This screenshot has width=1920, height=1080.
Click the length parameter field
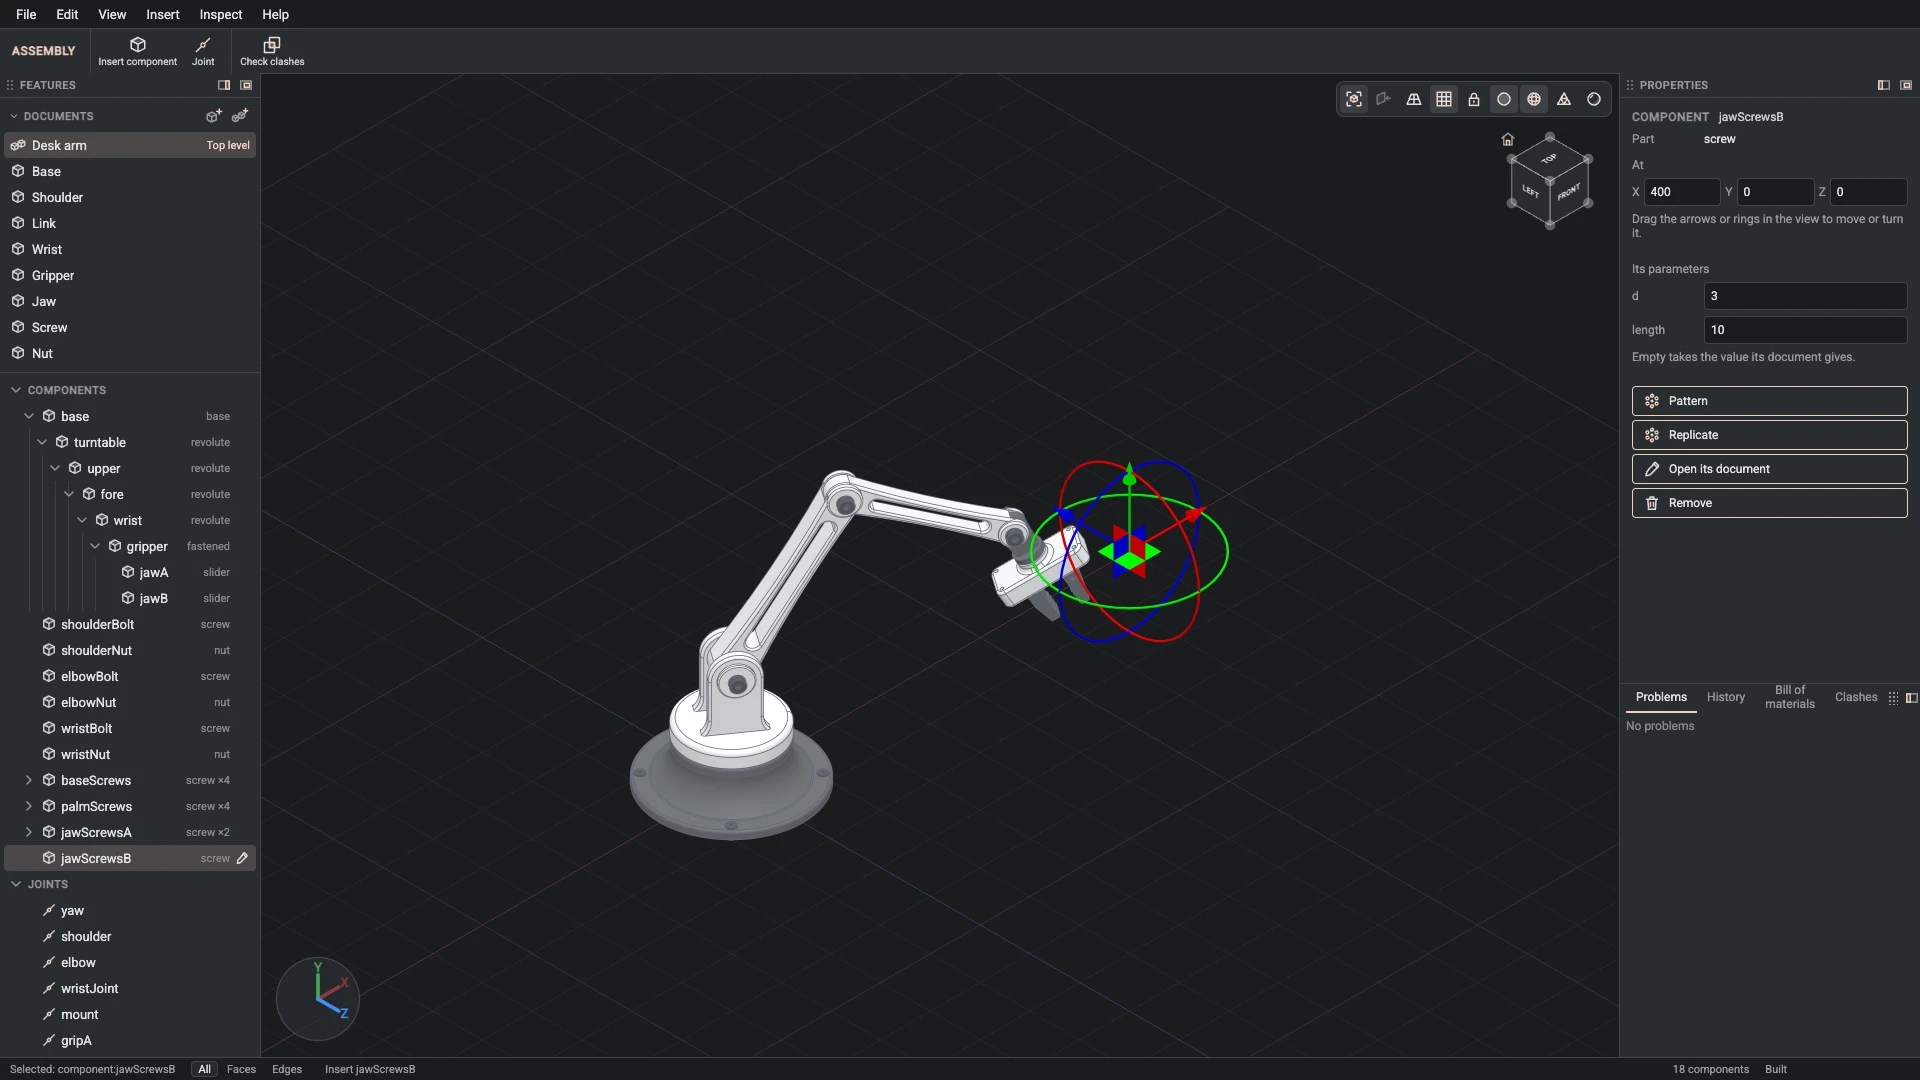pyautogui.click(x=1805, y=330)
